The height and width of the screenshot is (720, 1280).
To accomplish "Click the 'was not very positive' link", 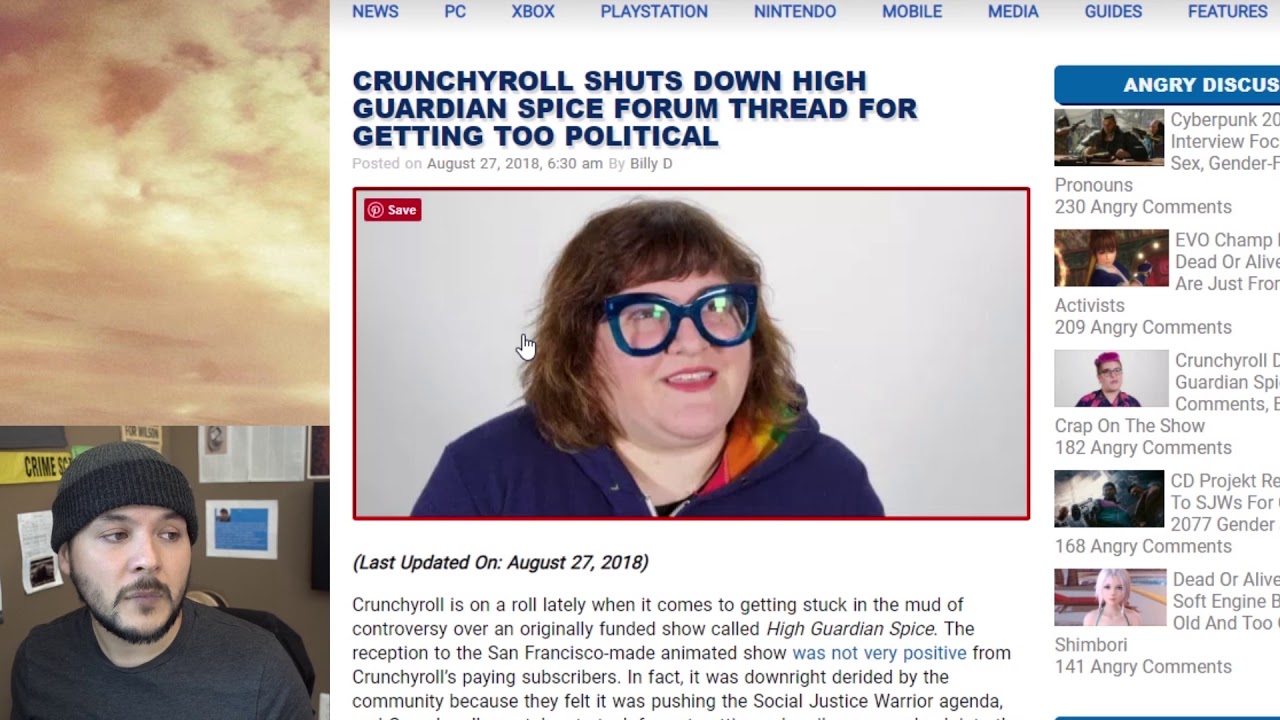I will [879, 653].
